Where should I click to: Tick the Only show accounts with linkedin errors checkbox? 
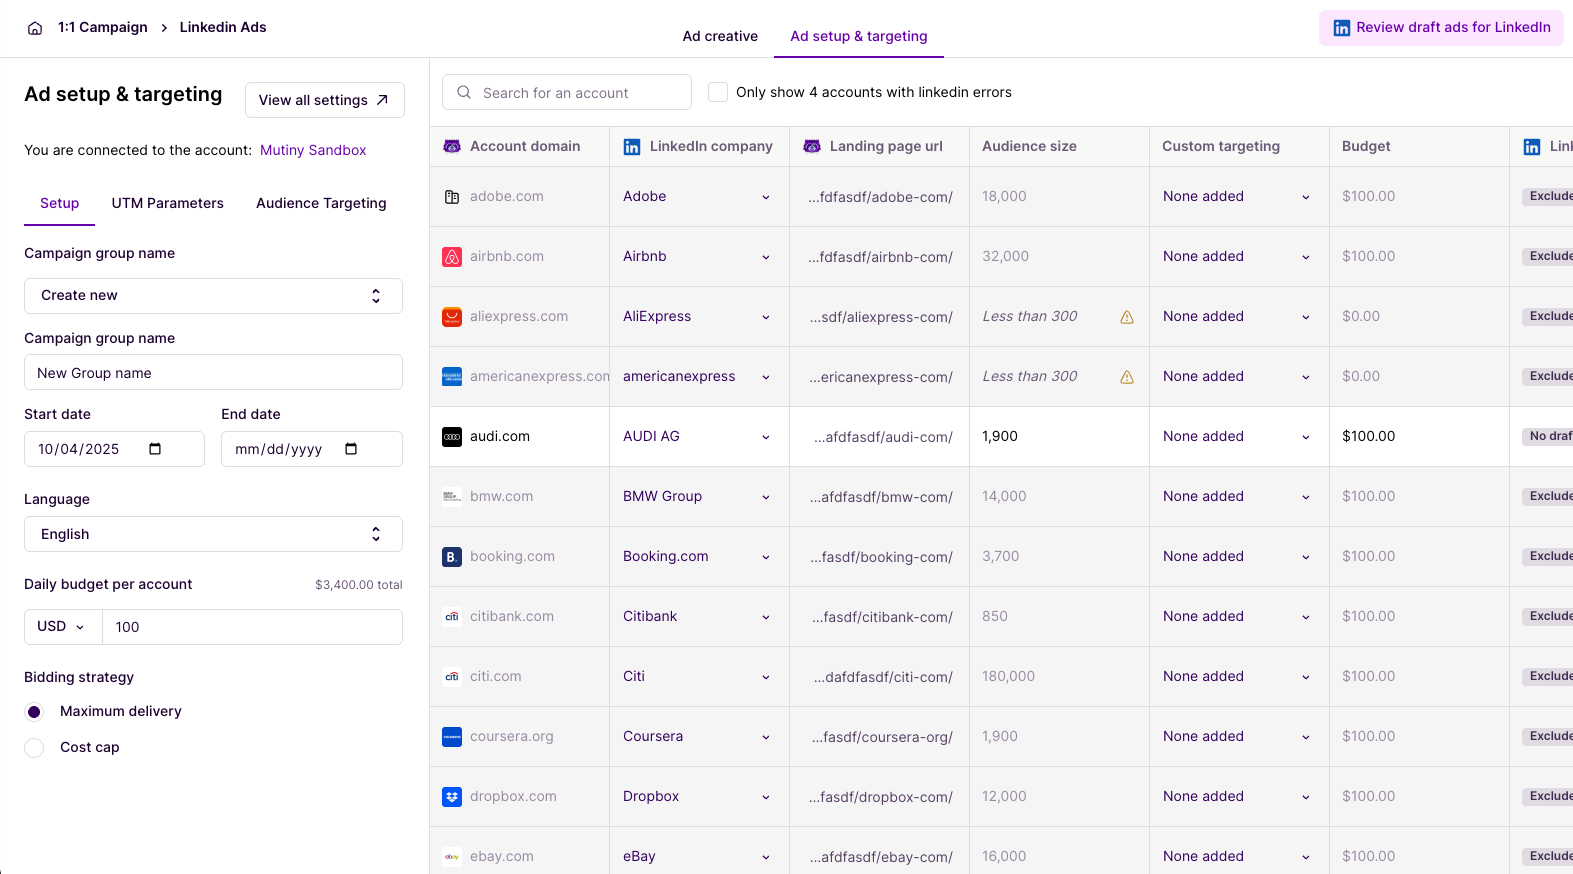coord(718,92)
